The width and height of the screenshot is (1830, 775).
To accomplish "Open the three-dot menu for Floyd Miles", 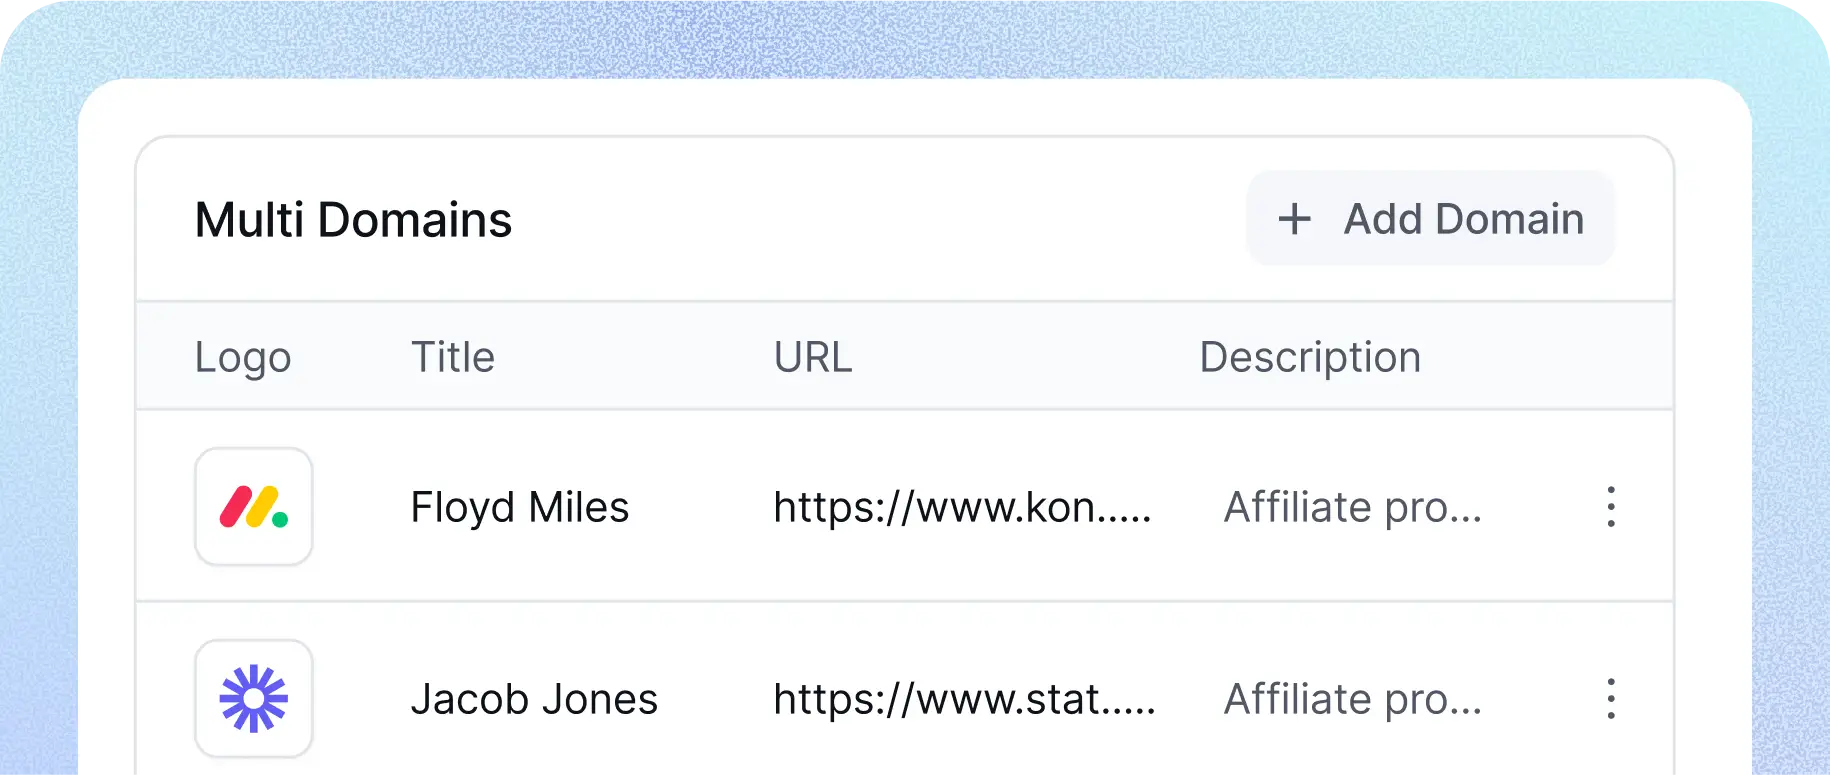I will coord(1610,507).
